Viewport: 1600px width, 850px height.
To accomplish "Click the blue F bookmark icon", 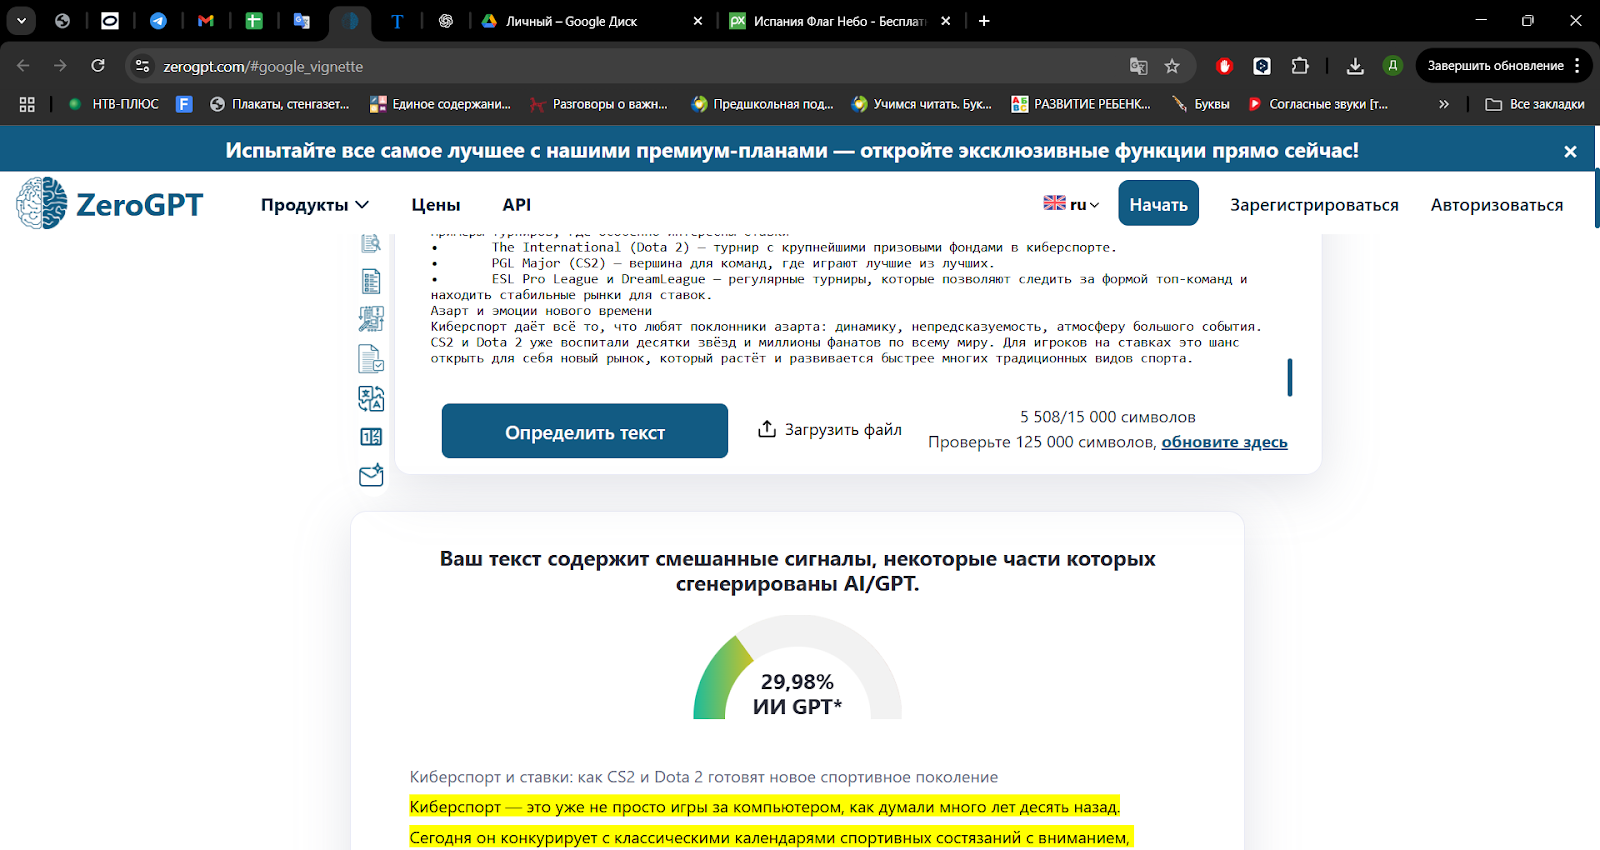I will click(x=184, y=104).
